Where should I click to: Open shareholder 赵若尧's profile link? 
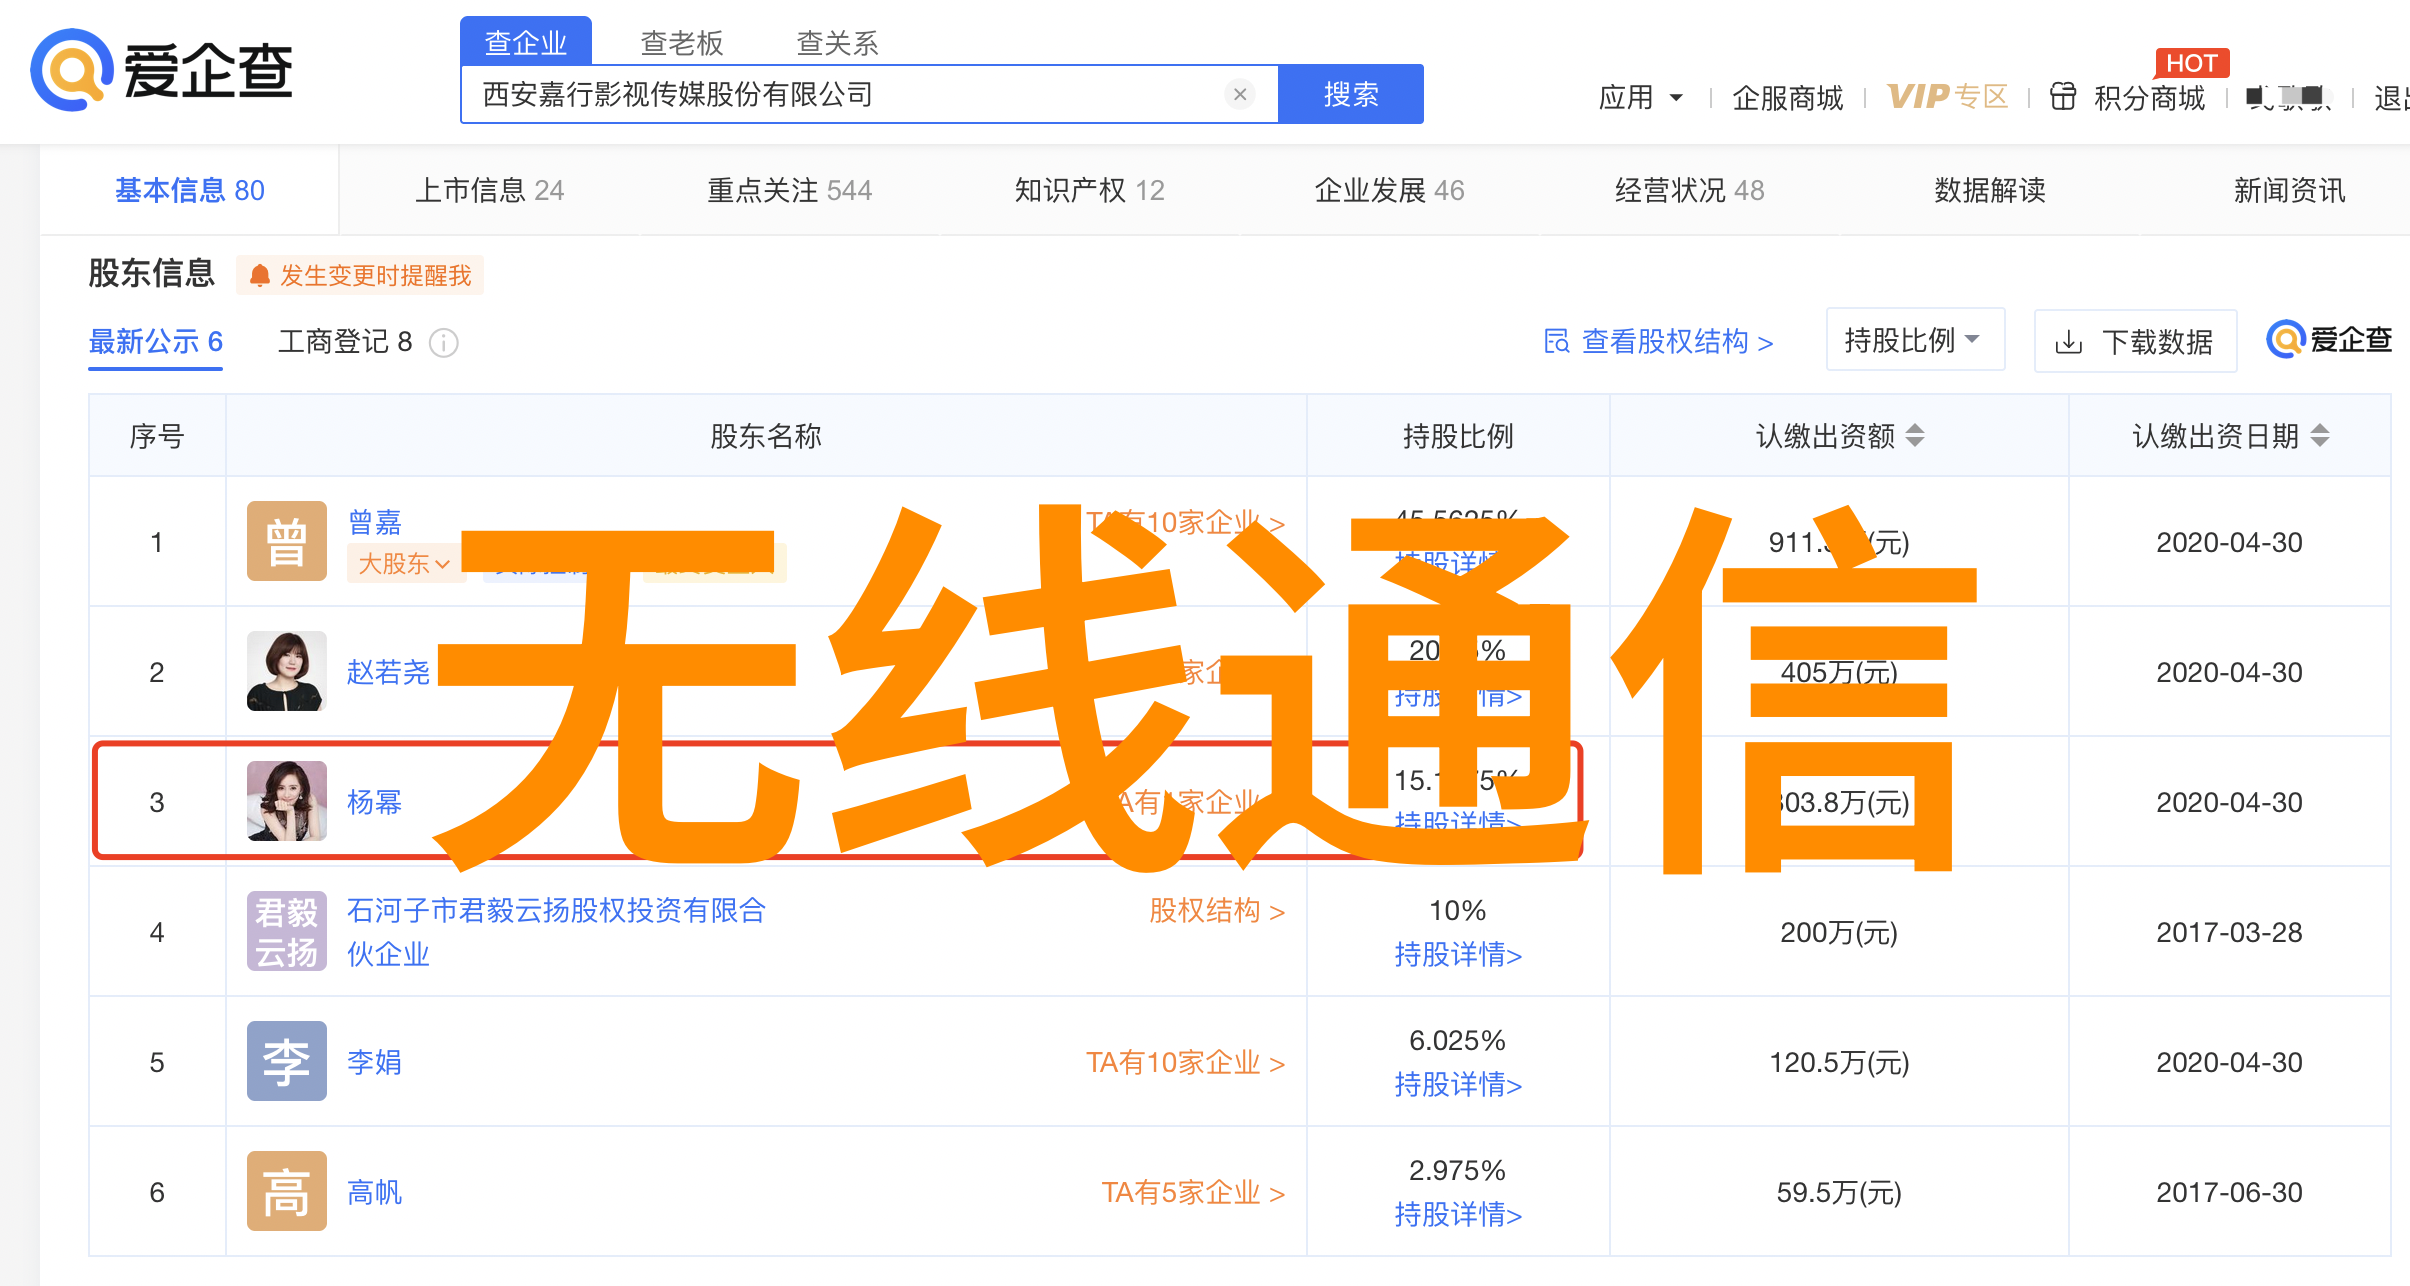coord(388,672)
